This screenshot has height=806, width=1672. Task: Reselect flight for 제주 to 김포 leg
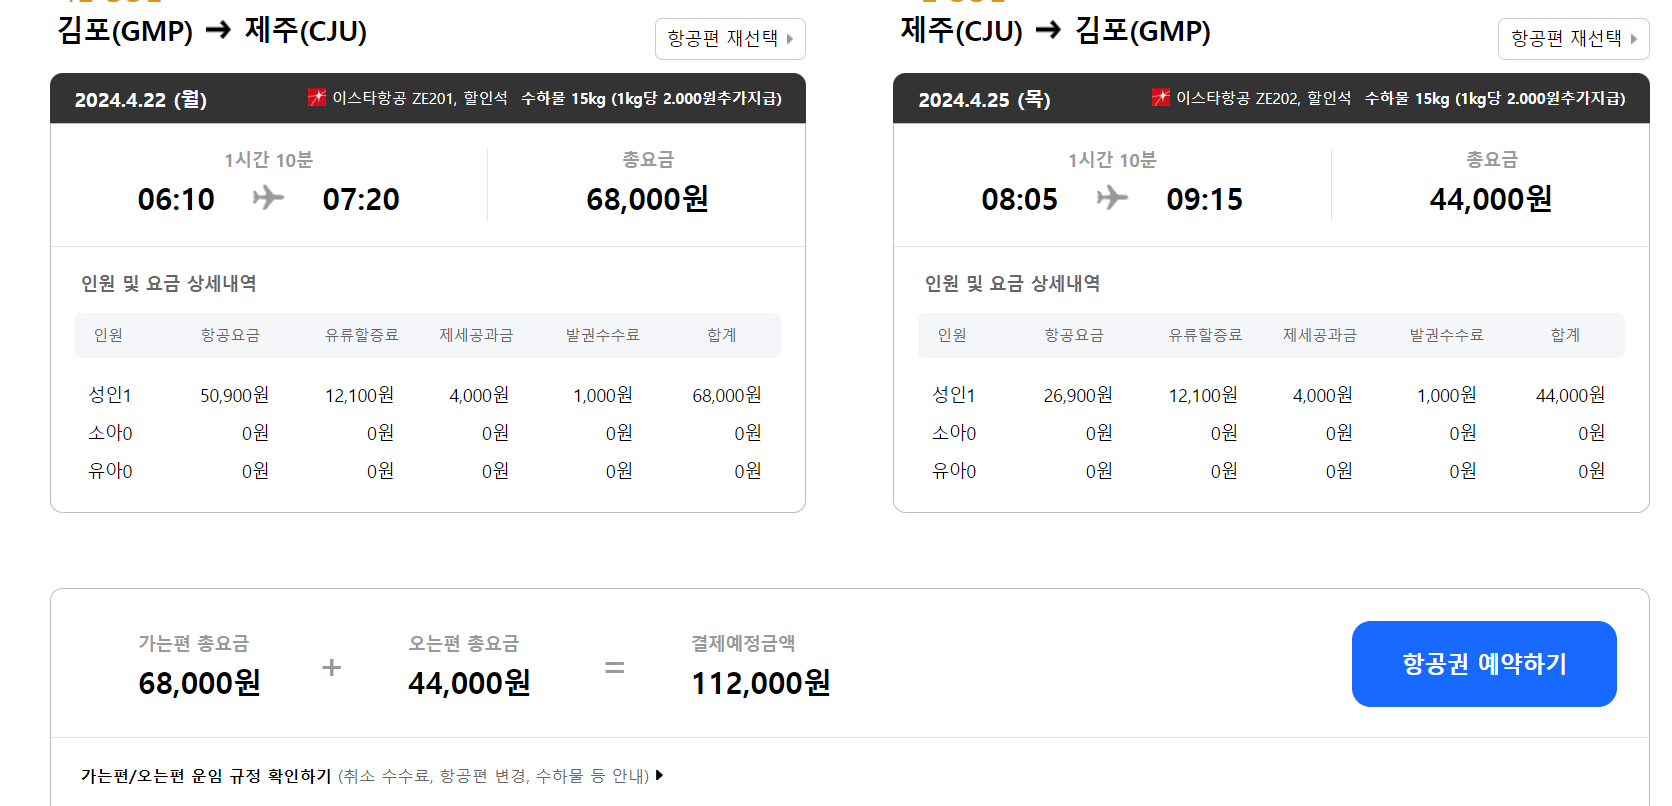[x=1574, y=39]
